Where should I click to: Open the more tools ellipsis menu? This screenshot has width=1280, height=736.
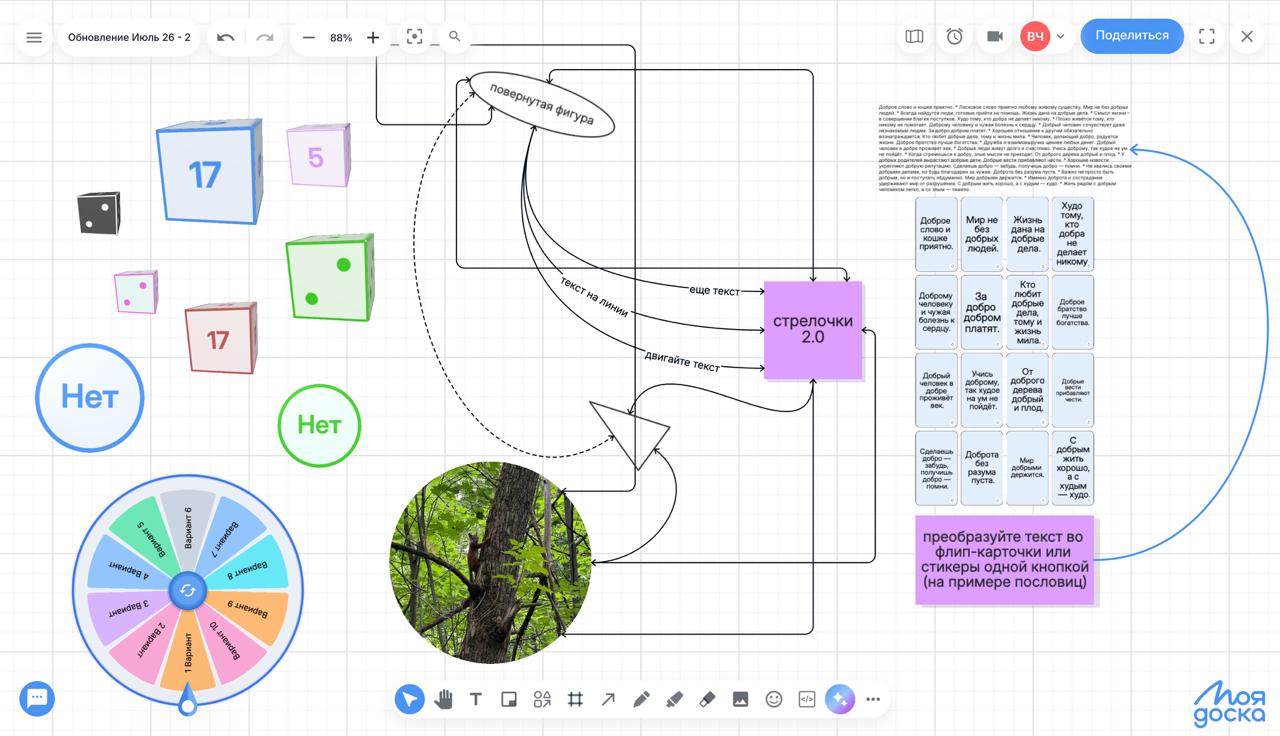pos(873,699)
